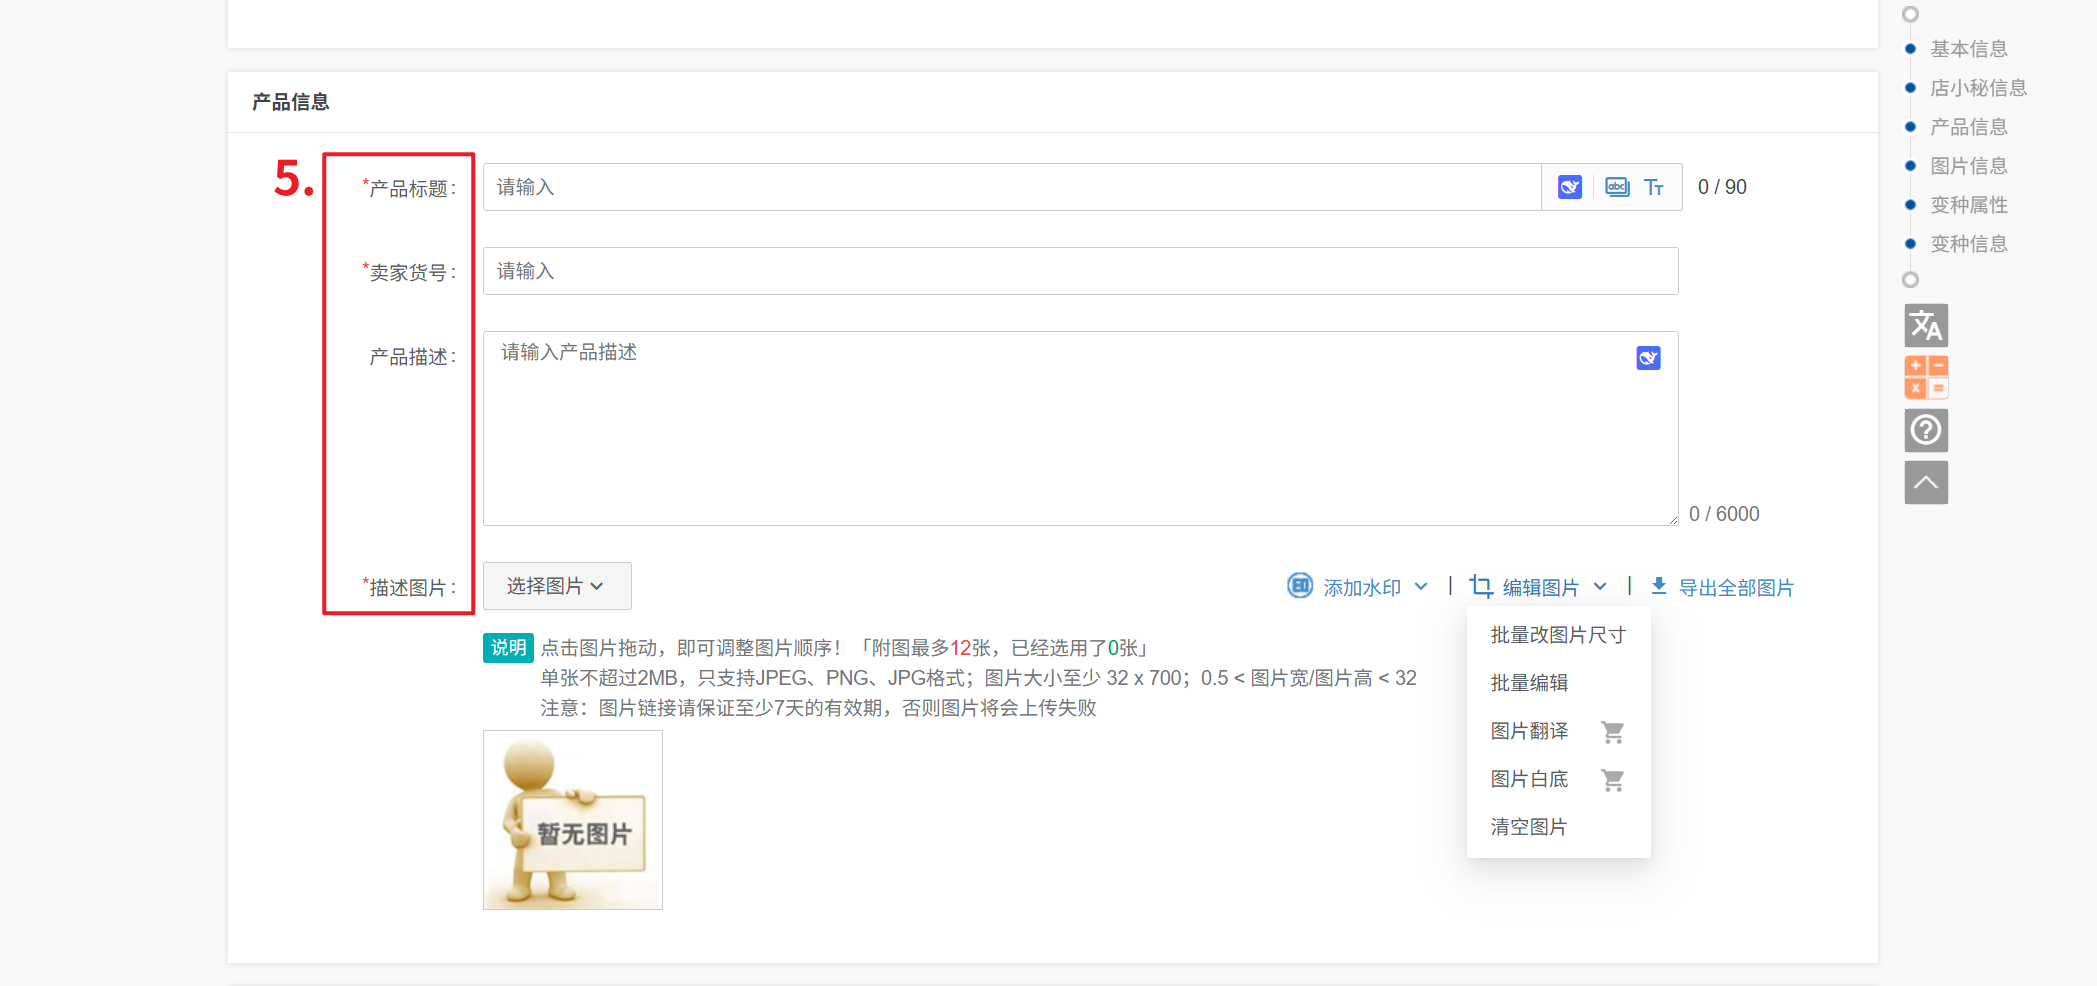Click the 卖家货号 input field
Viewport: 2097px width, 986px height.
[1080, 271]
